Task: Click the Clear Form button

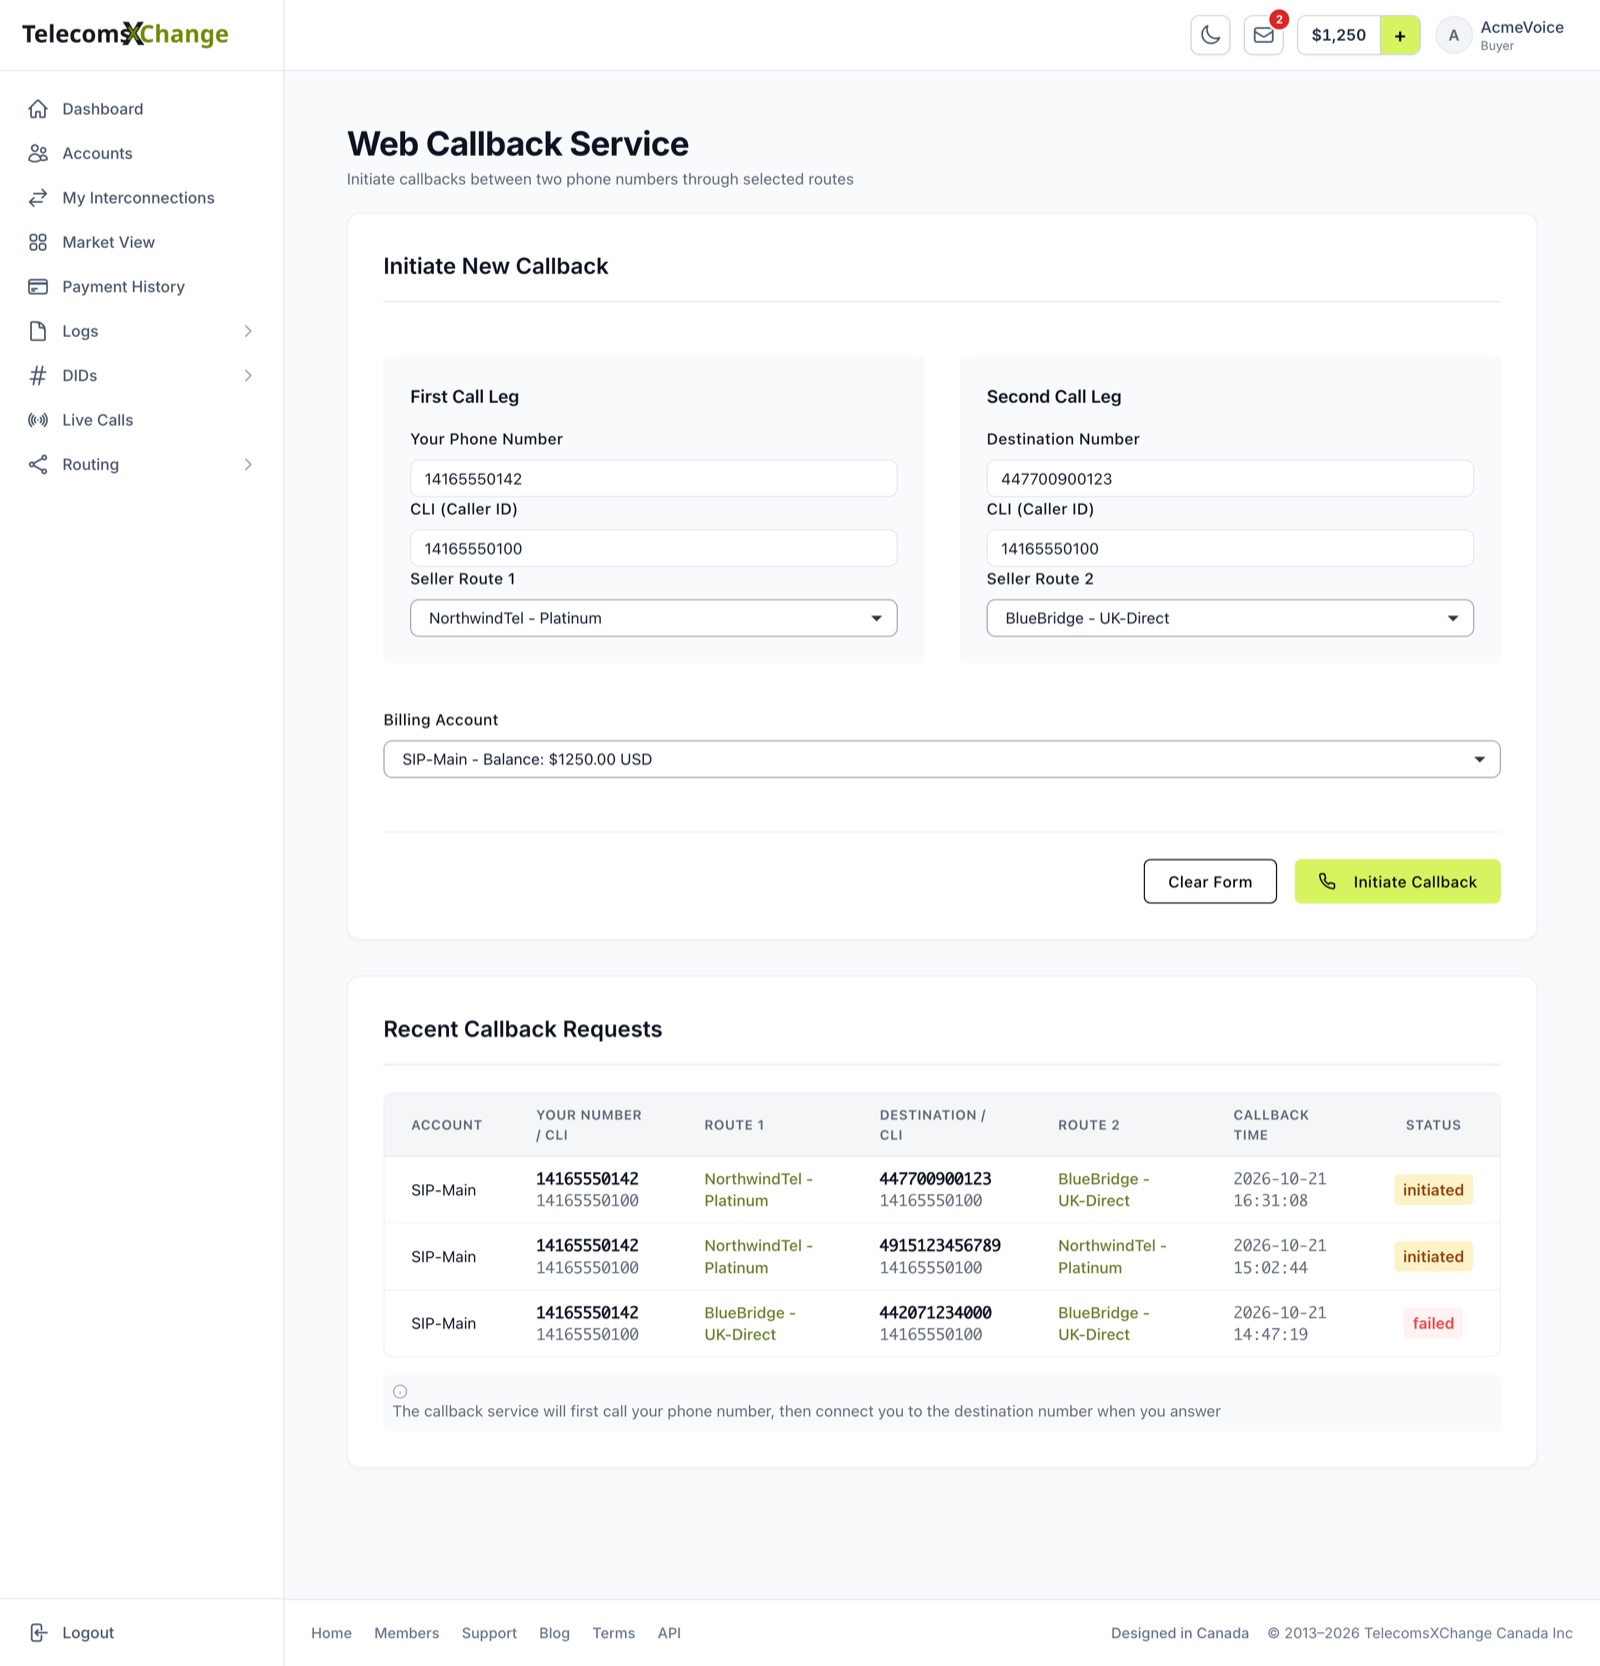Action: click(1210, 881)
